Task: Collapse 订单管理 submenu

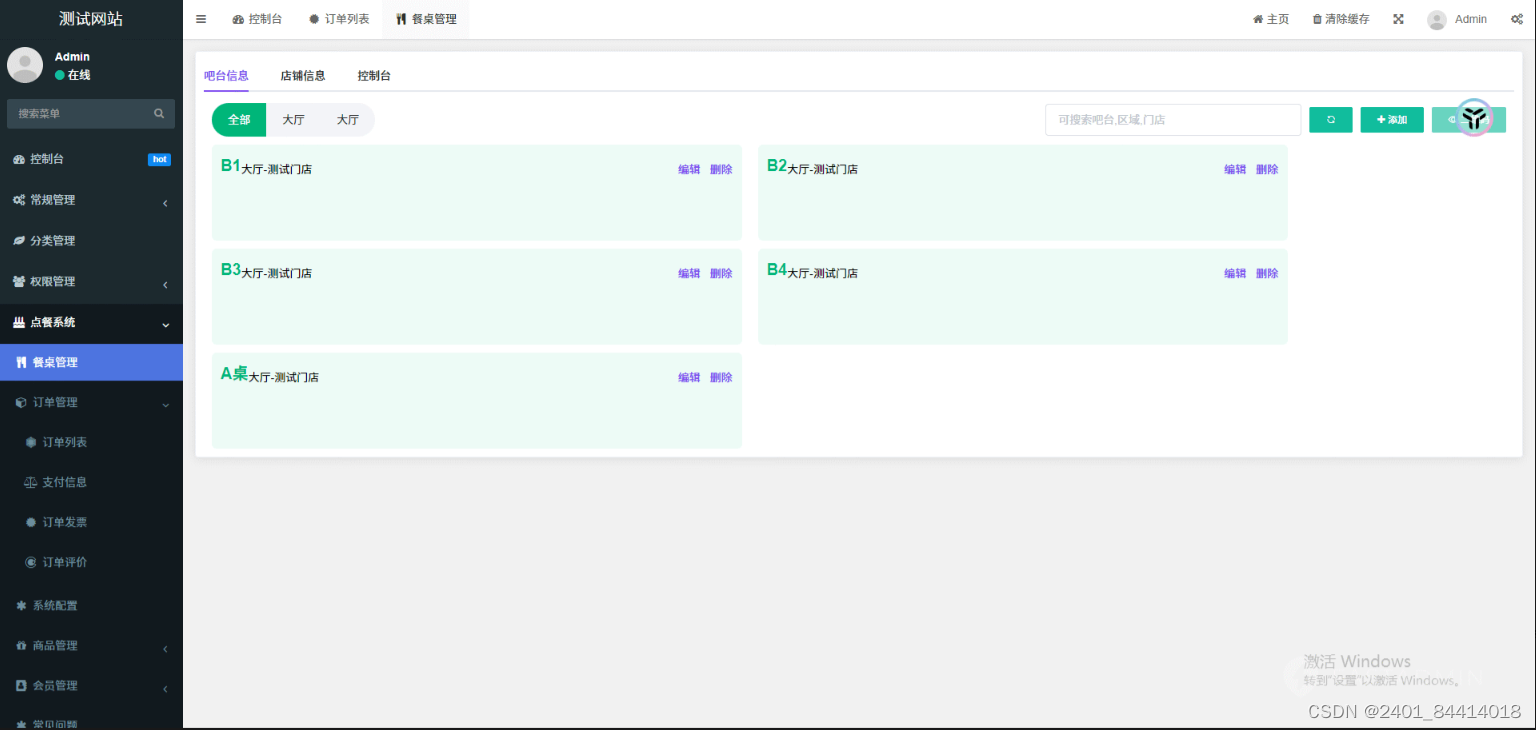Action: (91, 402)
